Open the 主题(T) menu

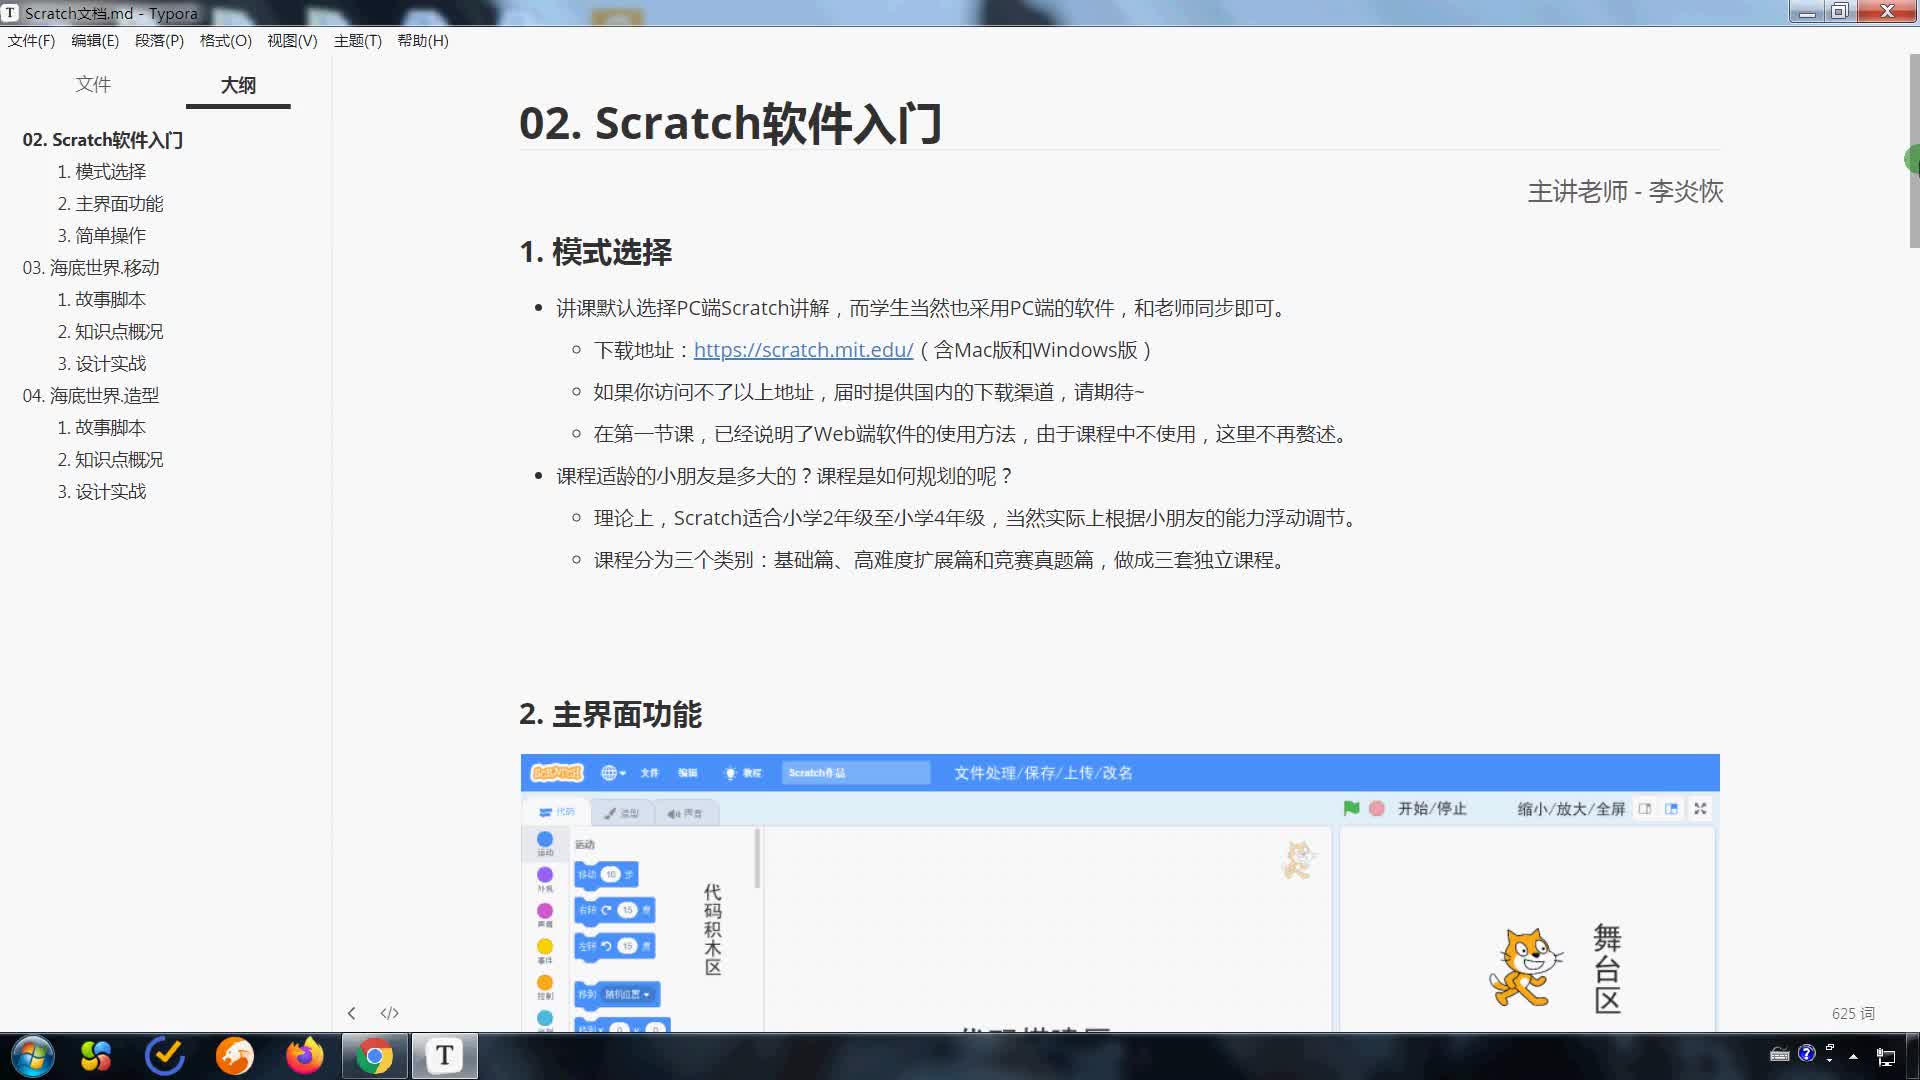click(357, 41)
